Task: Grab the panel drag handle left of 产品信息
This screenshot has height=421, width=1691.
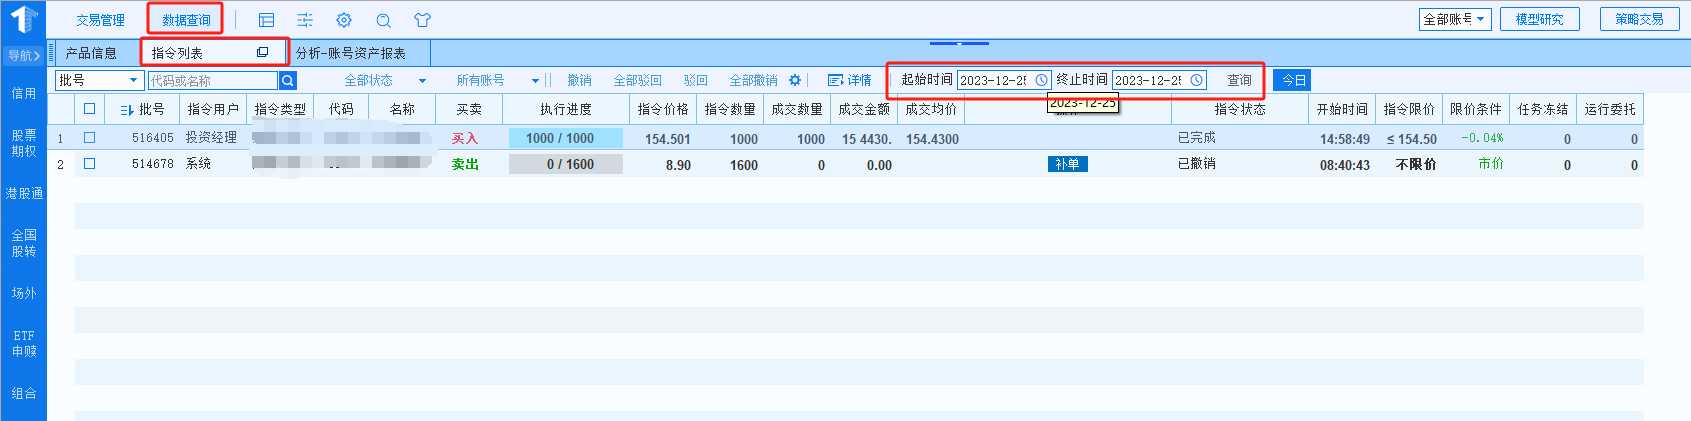Action: coord(52,53)
